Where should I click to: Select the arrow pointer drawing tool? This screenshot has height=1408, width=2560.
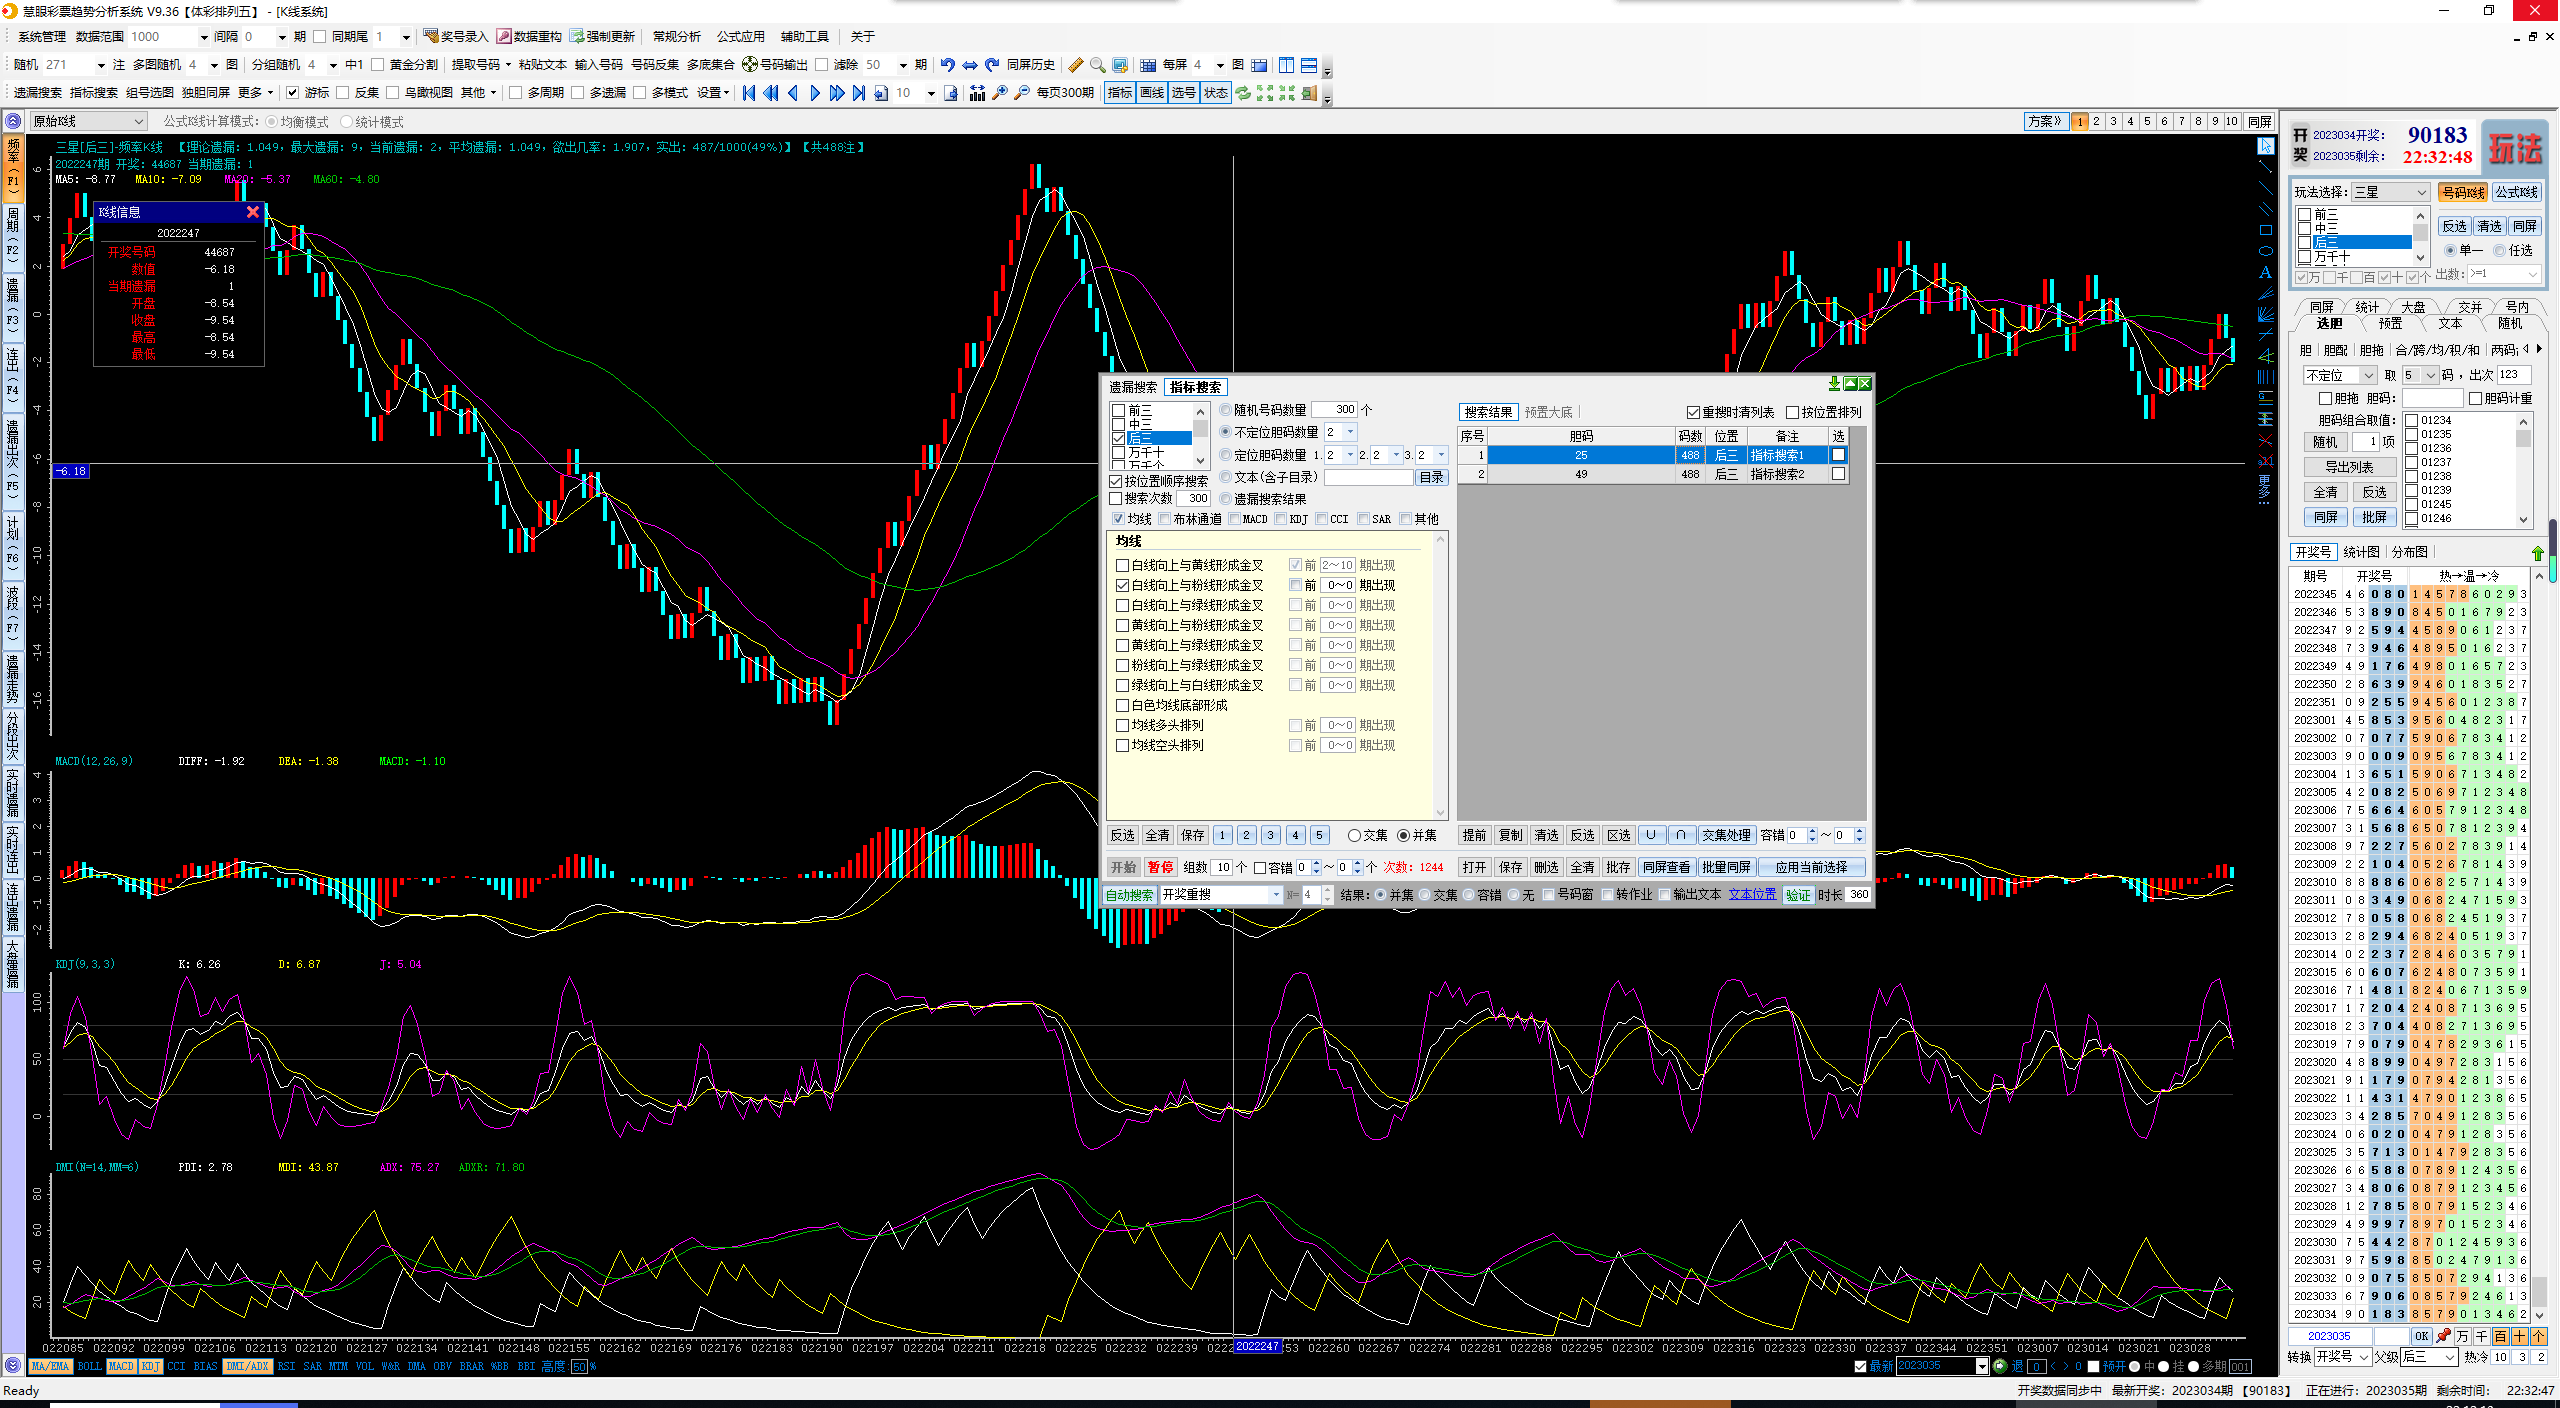coord(2266,146)
